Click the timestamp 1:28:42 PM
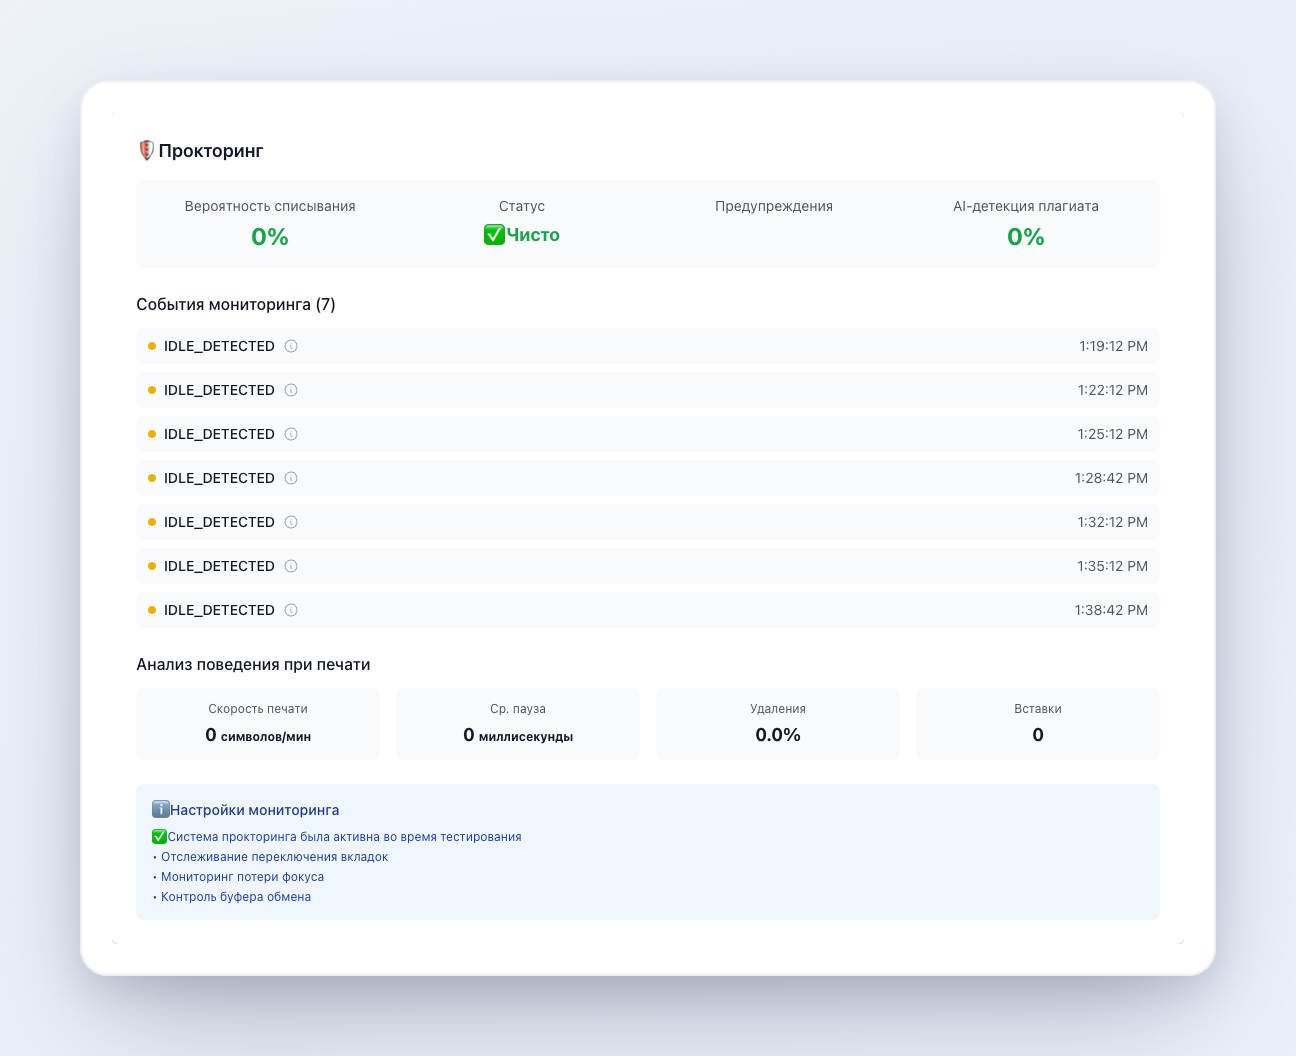Viewport: 1296px width, 1056px height. (x=1111, y=478)
